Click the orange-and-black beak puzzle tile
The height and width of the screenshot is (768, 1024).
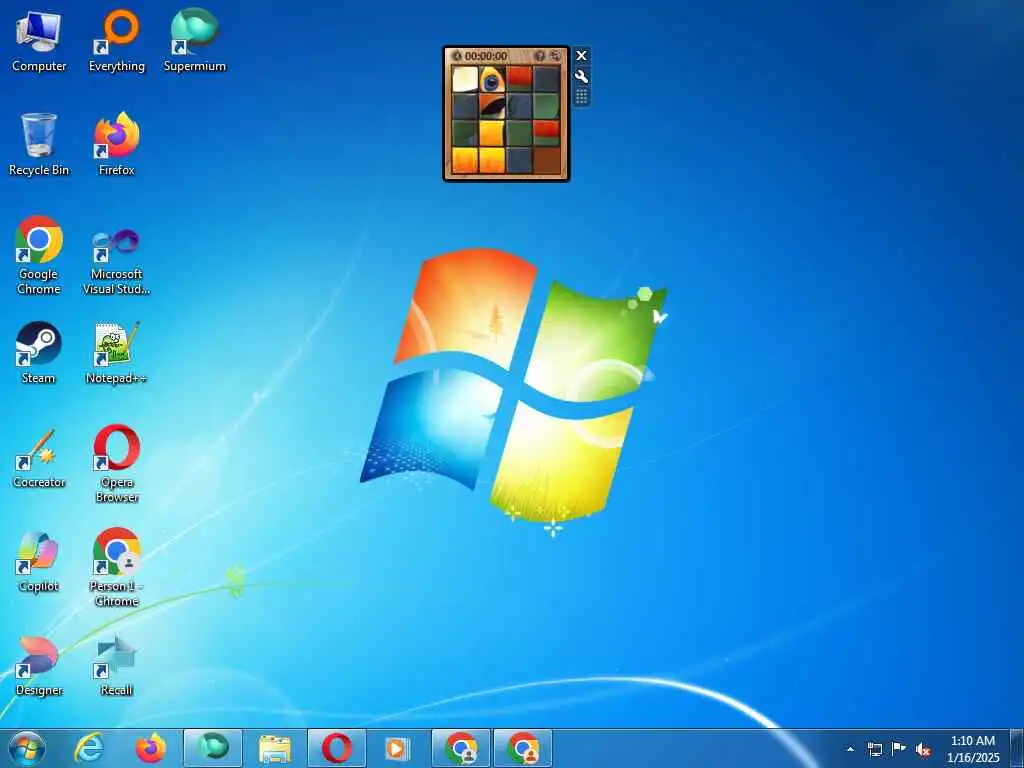(492, 106)
